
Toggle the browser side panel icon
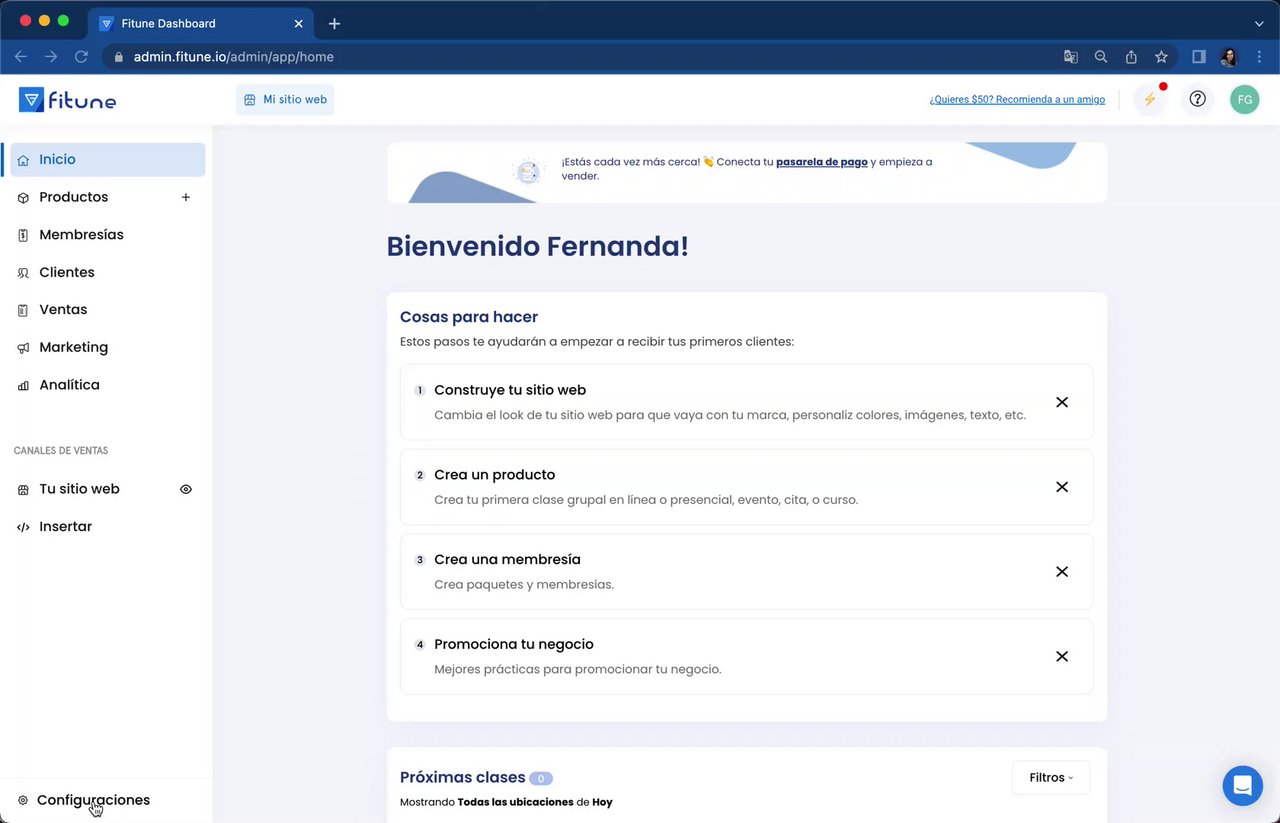point(1199,57)
